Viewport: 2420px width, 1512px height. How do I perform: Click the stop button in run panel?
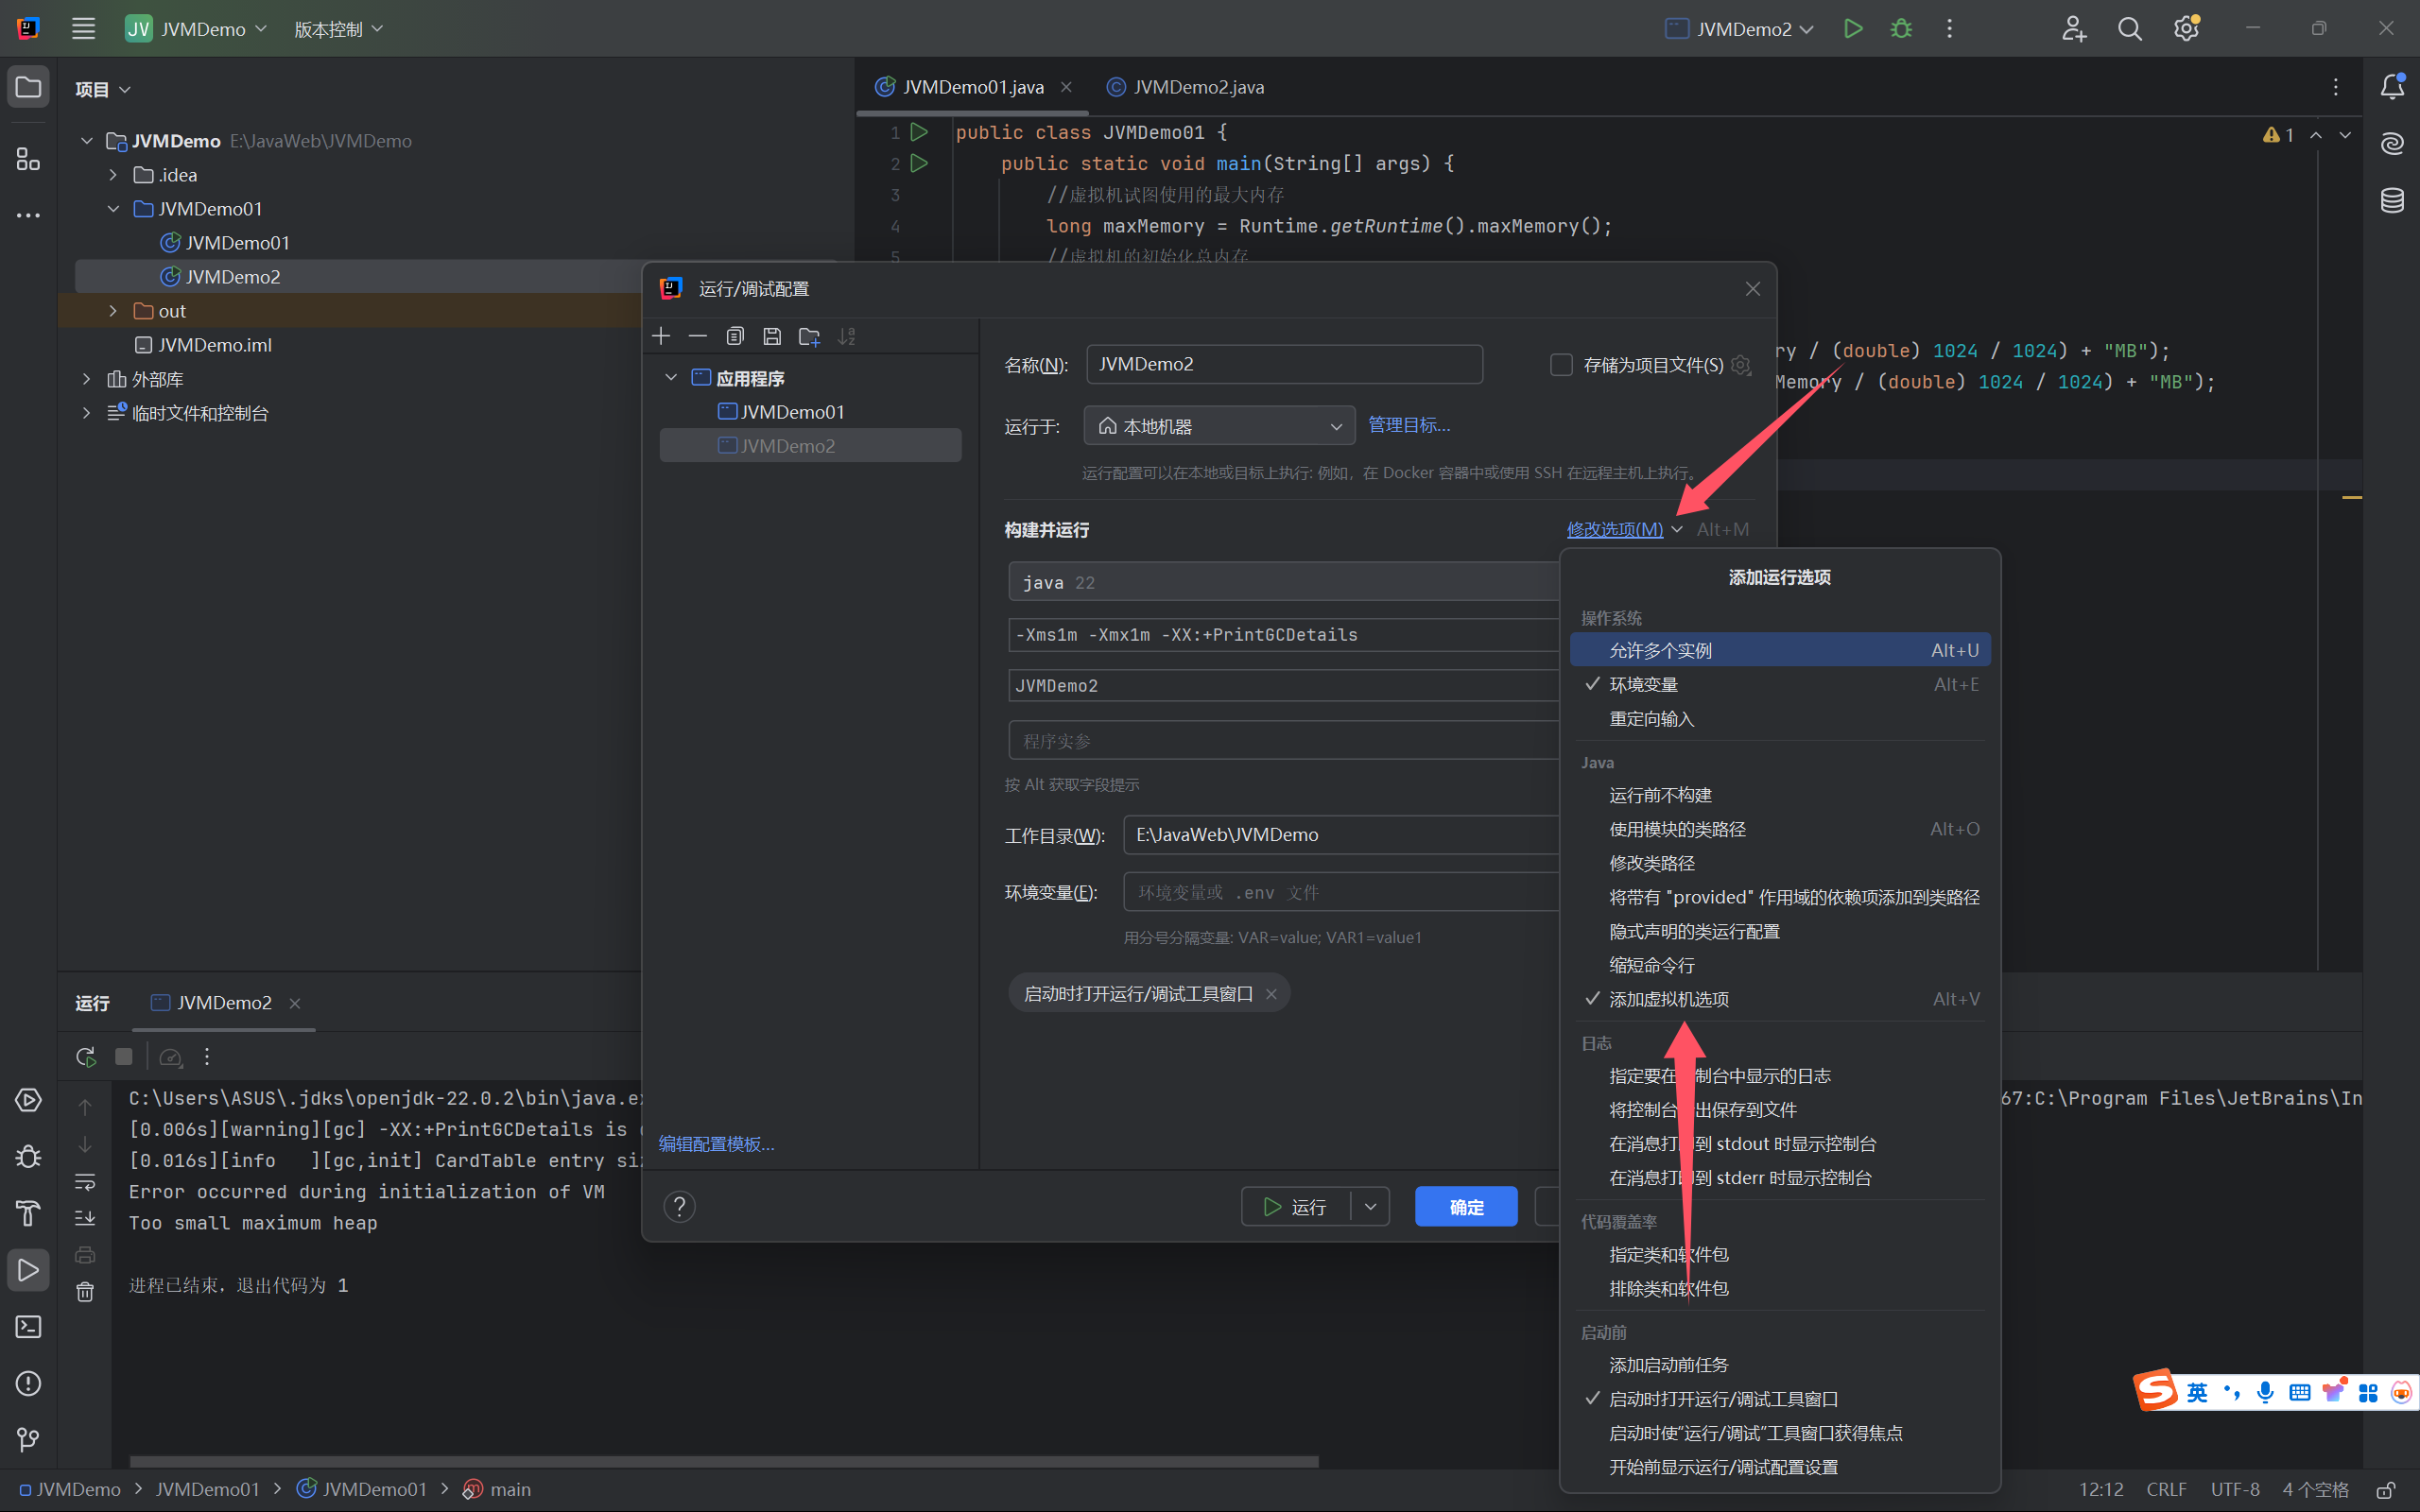coord(122,1056)
